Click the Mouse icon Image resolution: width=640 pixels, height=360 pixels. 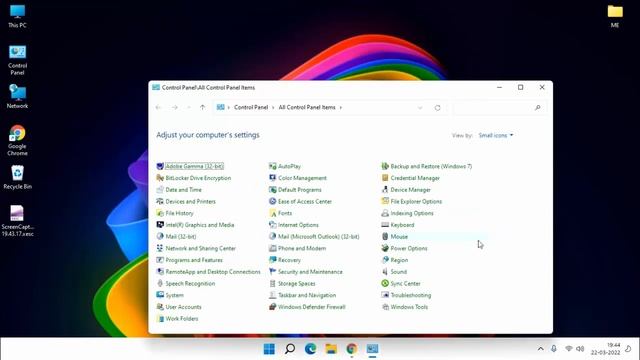click(385, 237)
